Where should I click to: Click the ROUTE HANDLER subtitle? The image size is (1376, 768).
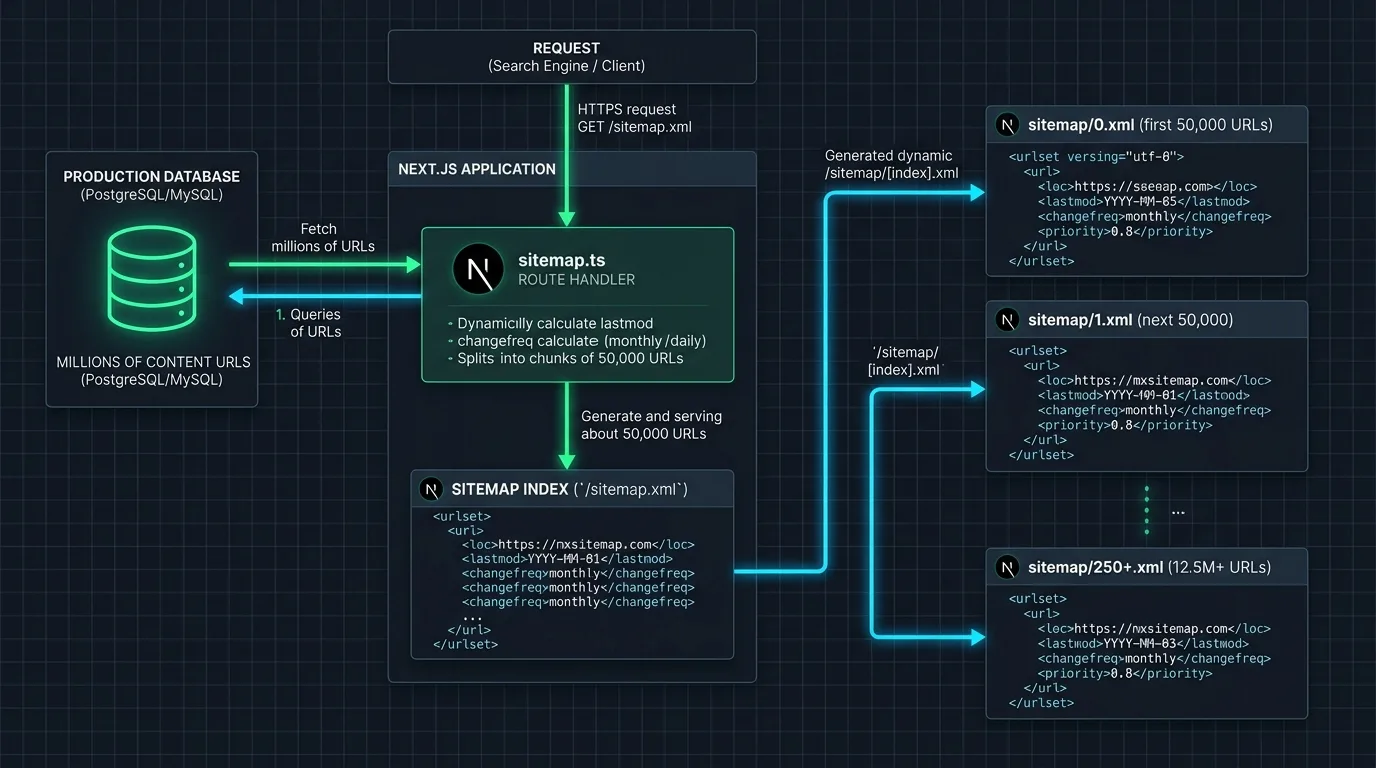pyautogui.click(x=576, y=280)
